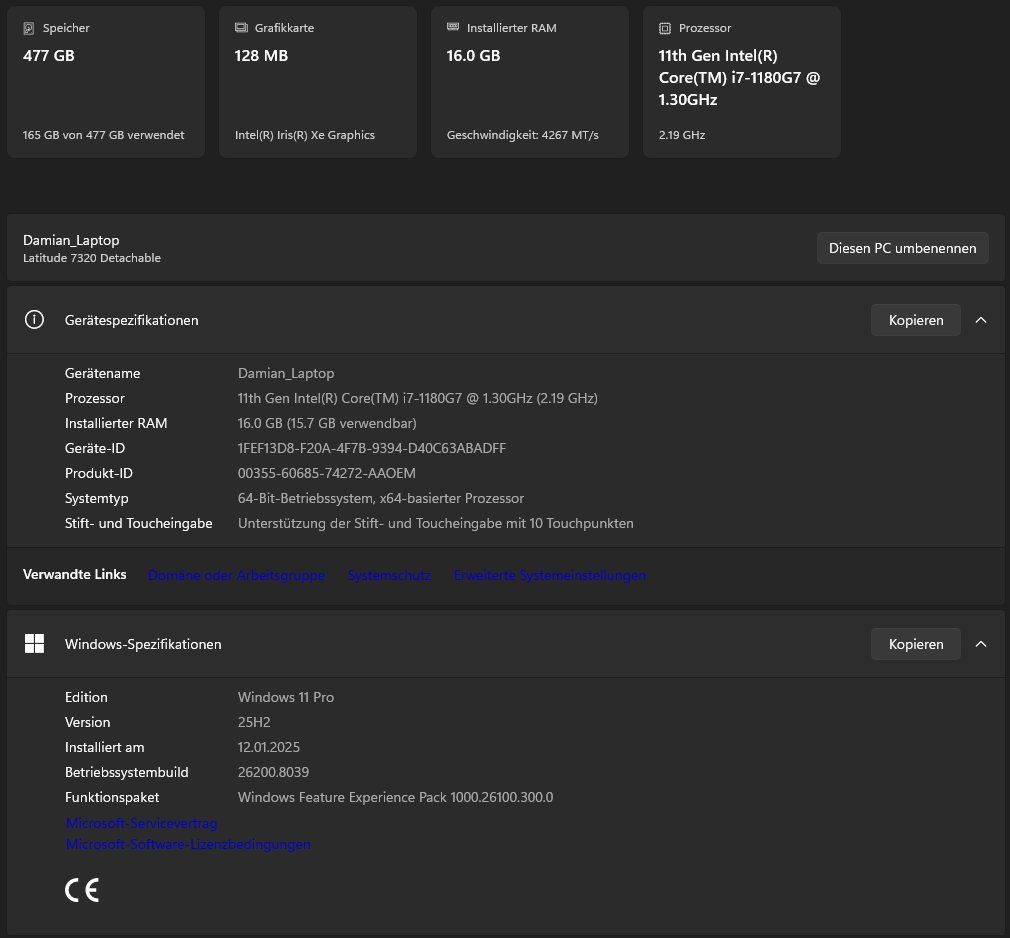Select the Geräte-ID value 1FEF13D8-F20A
The width and height of the screenshot is (1010, 938).
pyautogui.click(x=372, y=448)
